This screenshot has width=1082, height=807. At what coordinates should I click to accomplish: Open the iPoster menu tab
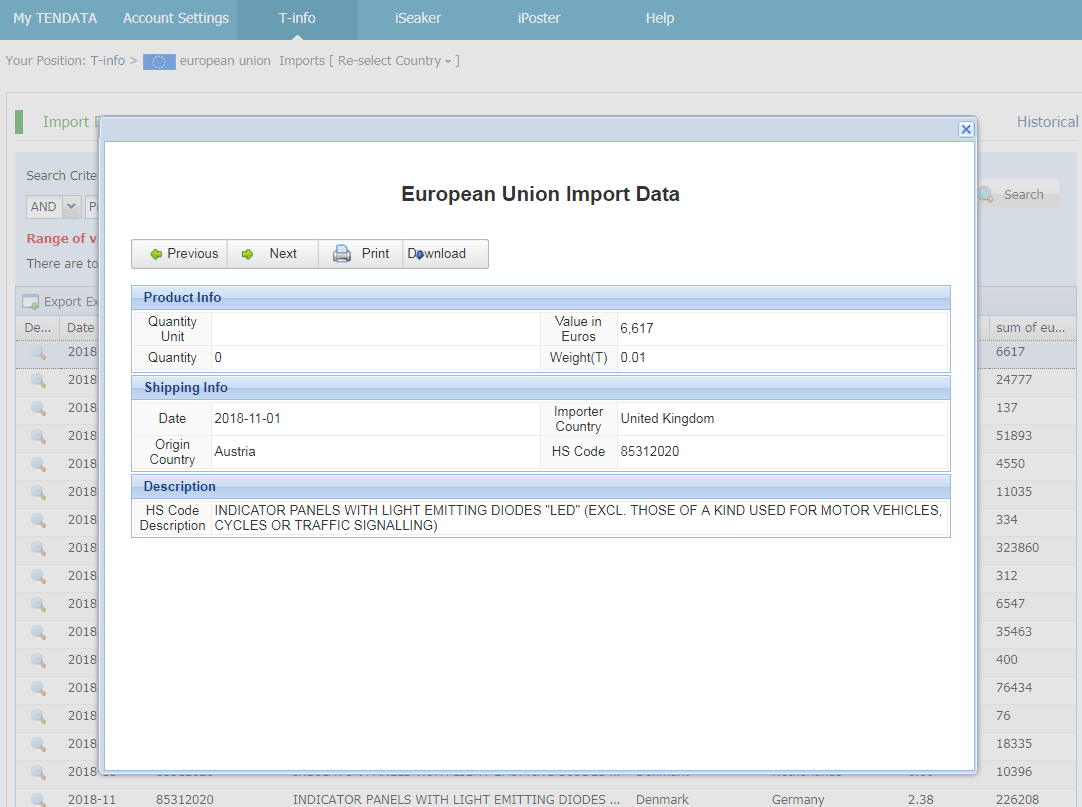[x=539, y=18]
